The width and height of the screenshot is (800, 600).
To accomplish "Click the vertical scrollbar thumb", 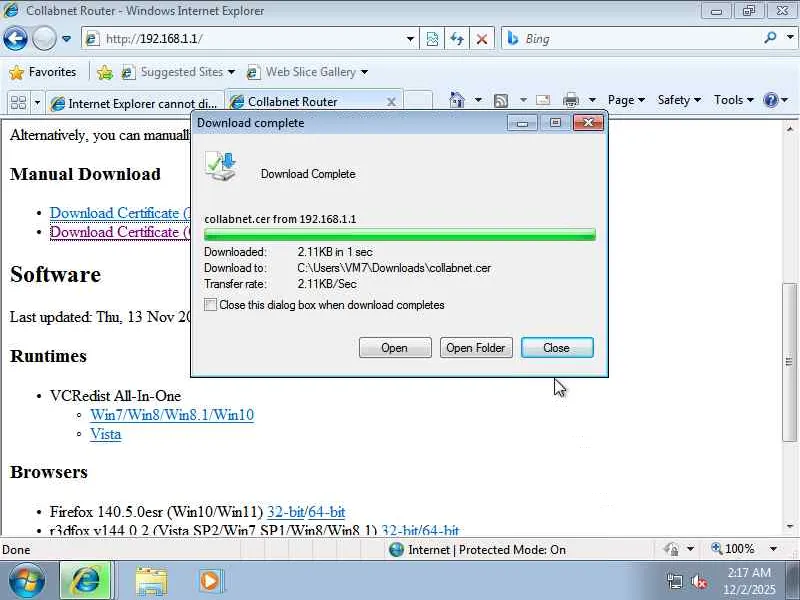I will pos(789,362).
